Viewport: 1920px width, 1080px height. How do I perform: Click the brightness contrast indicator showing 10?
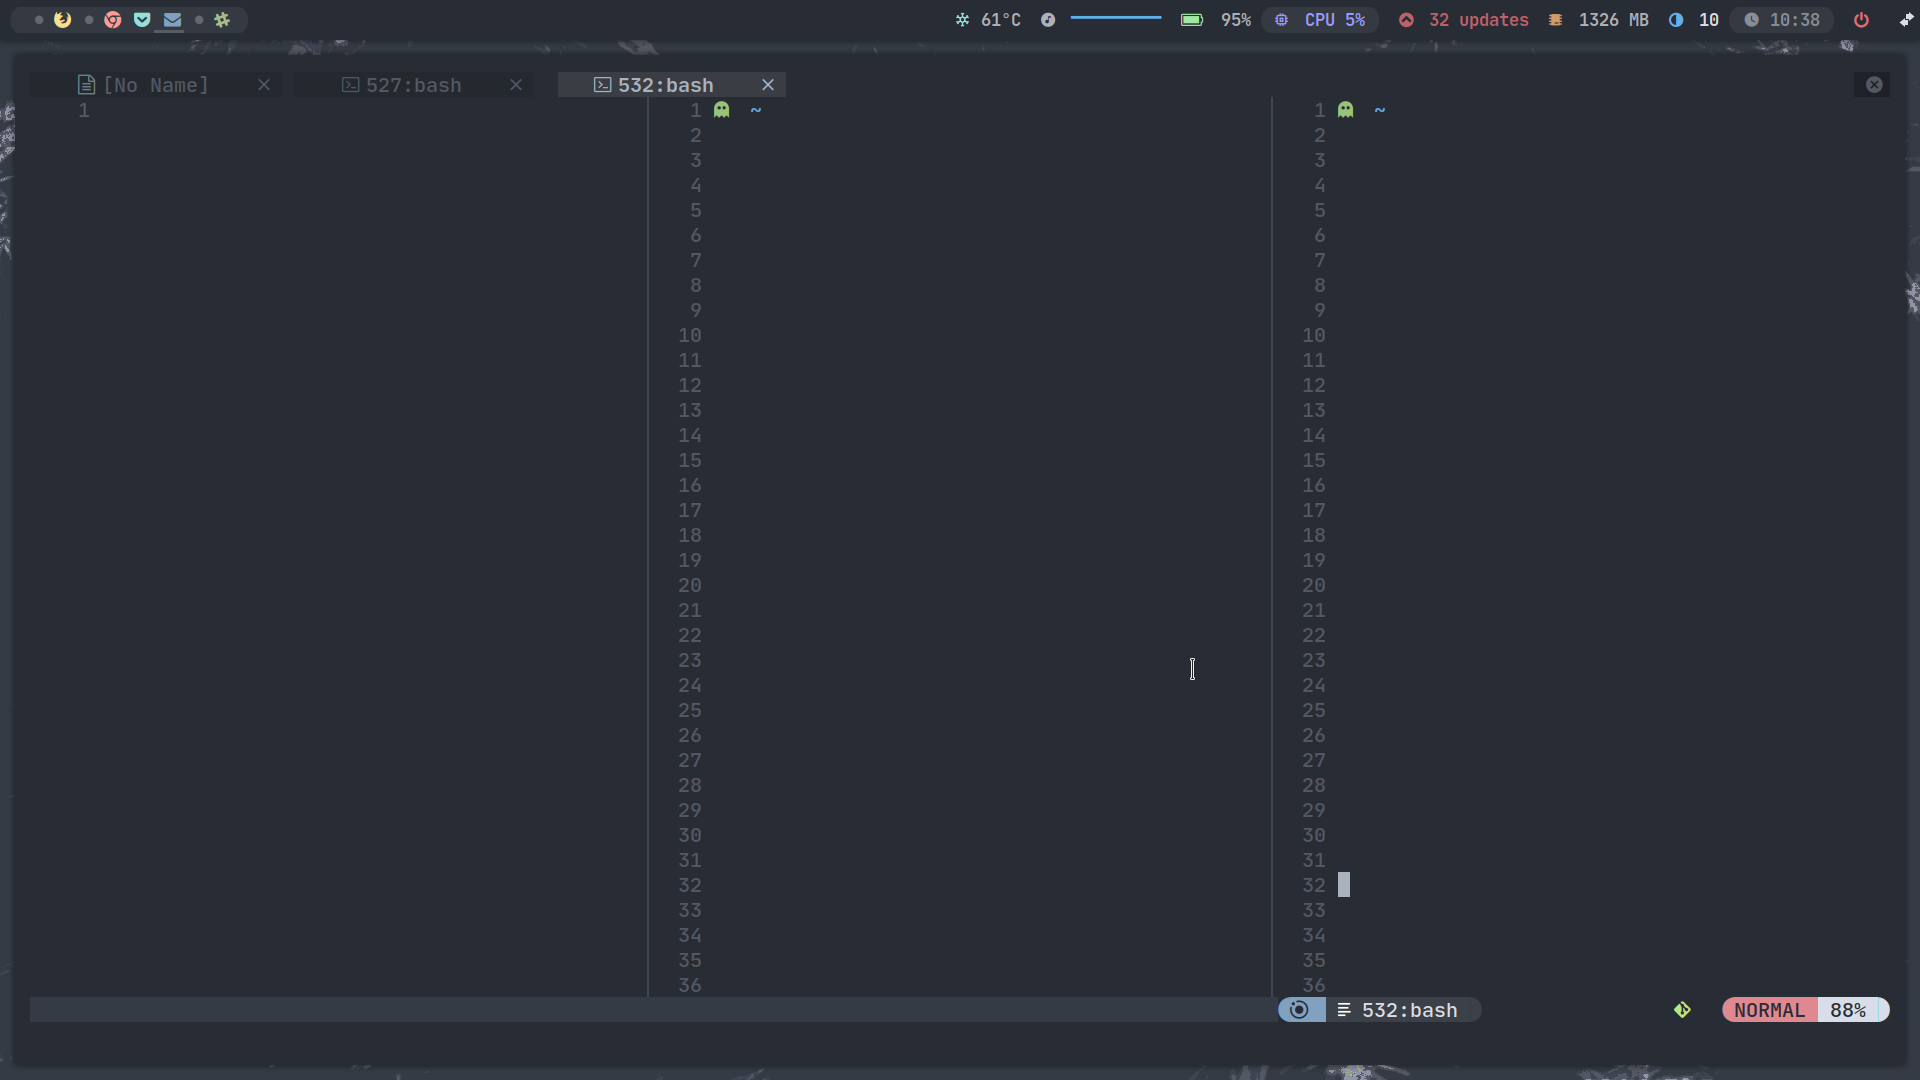pyautogui.click(x=1693, y=19)
